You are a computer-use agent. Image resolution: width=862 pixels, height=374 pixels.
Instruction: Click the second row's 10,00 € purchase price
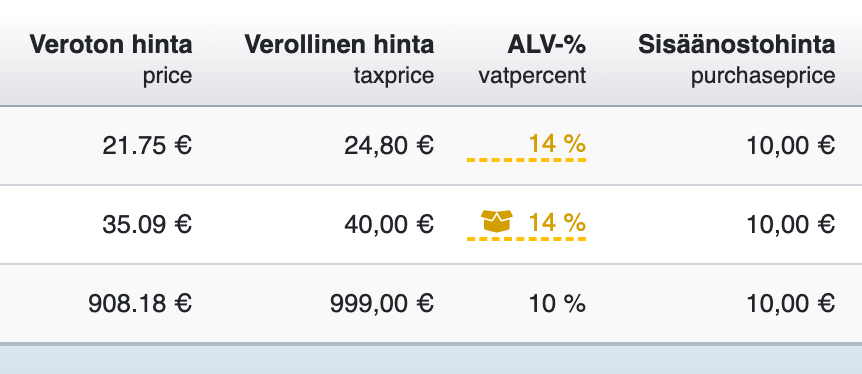click(x=791, y=224)
